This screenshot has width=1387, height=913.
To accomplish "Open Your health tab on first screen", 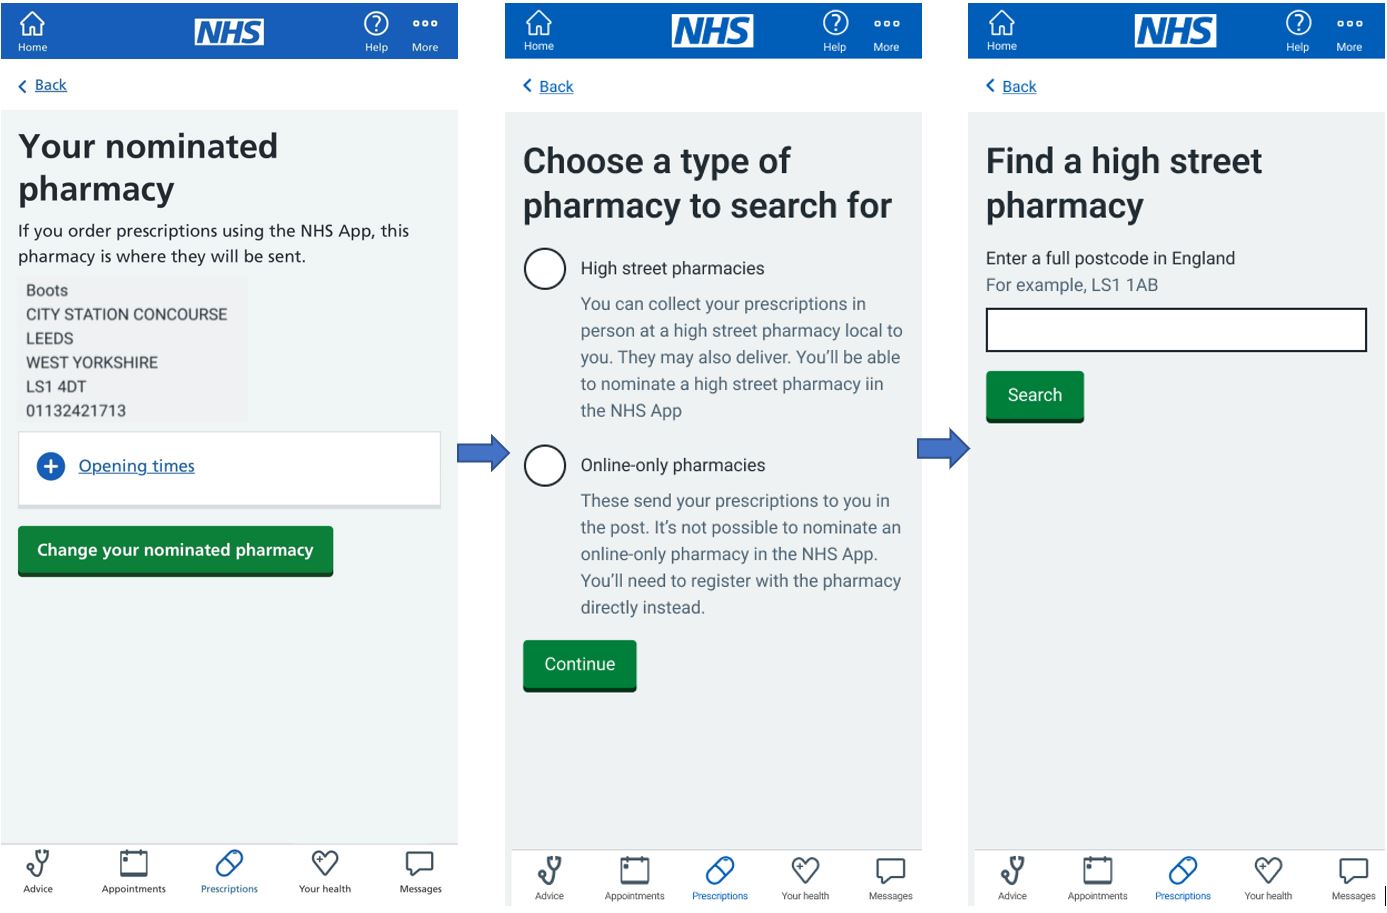I will (x=325, y=872).
